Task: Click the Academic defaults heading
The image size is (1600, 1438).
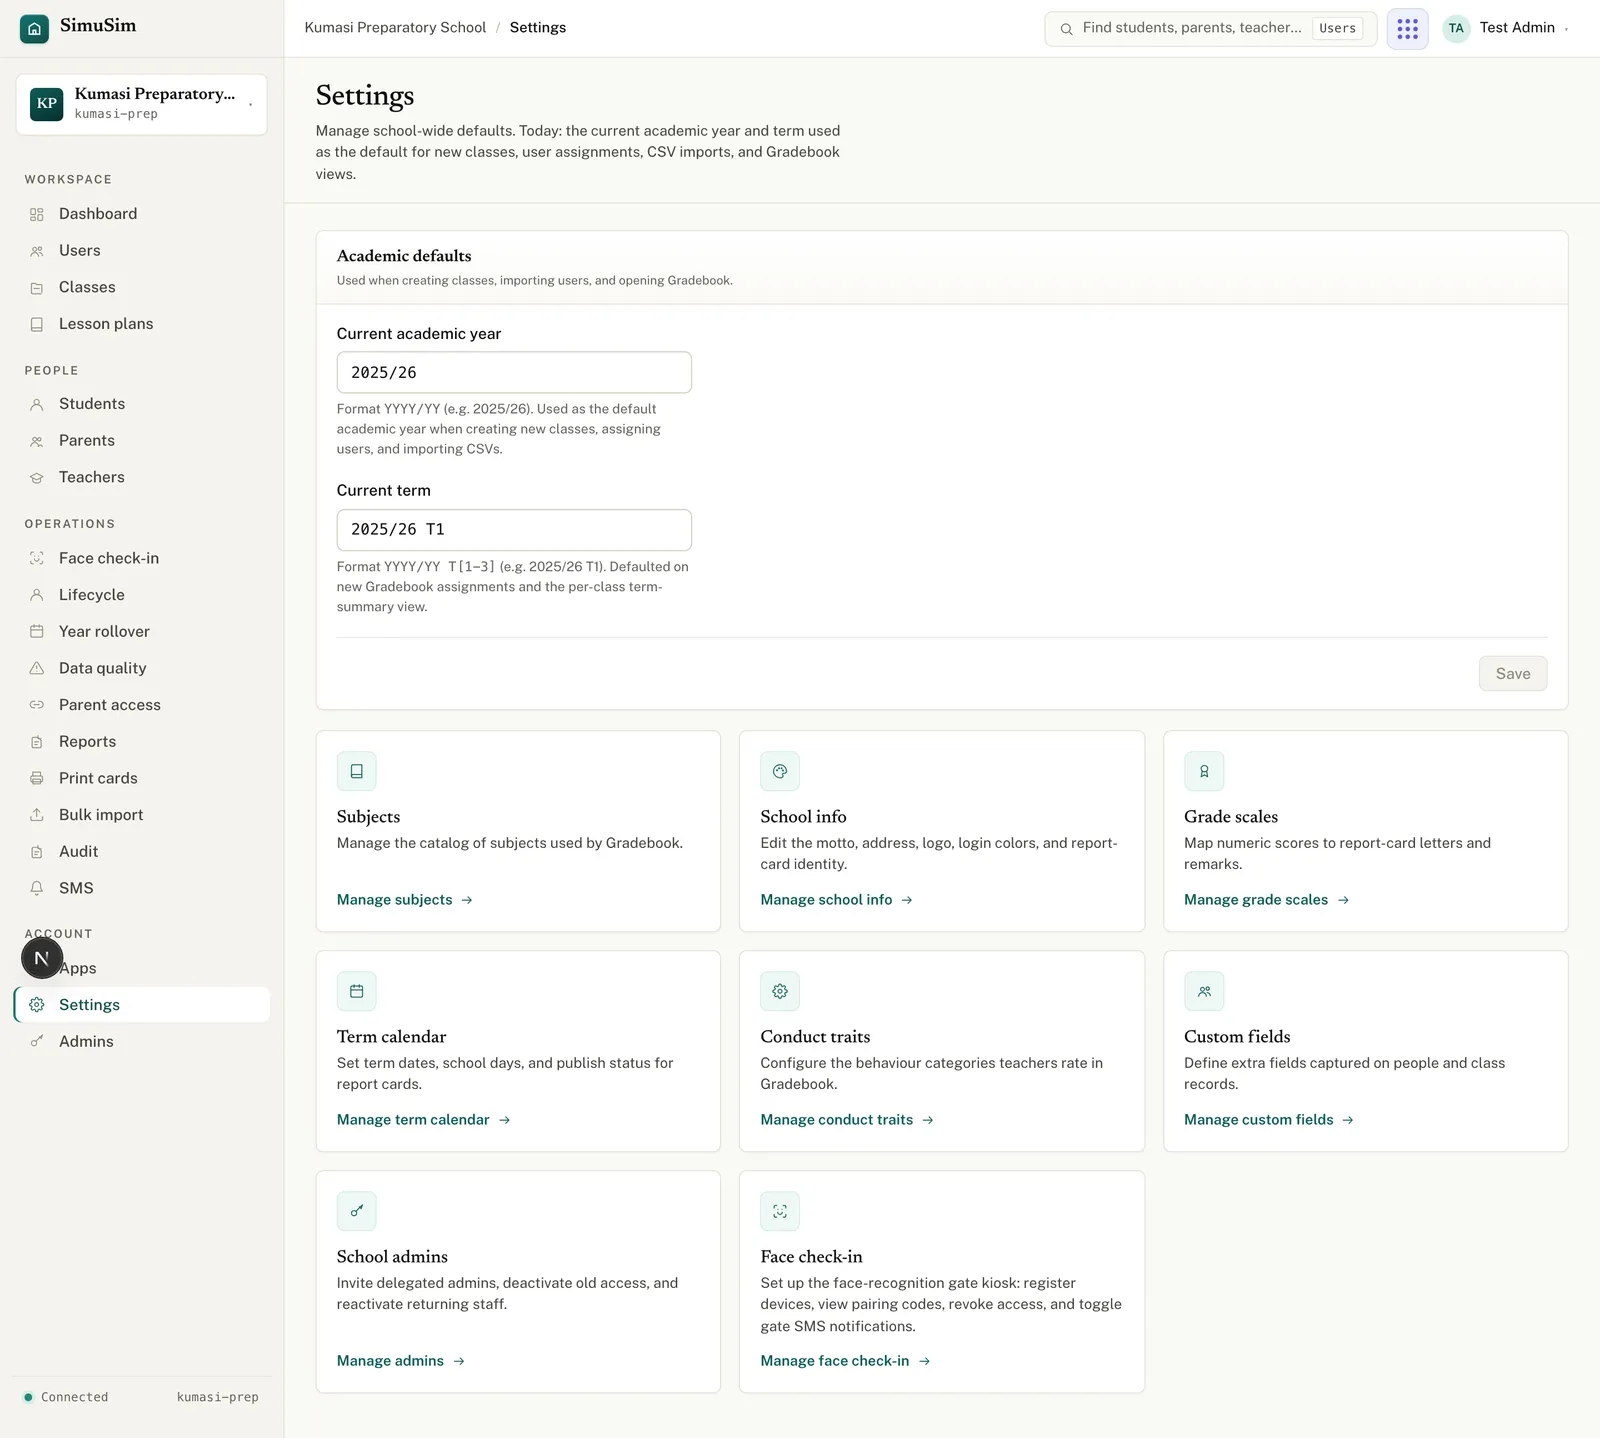Action: point(404,256)
